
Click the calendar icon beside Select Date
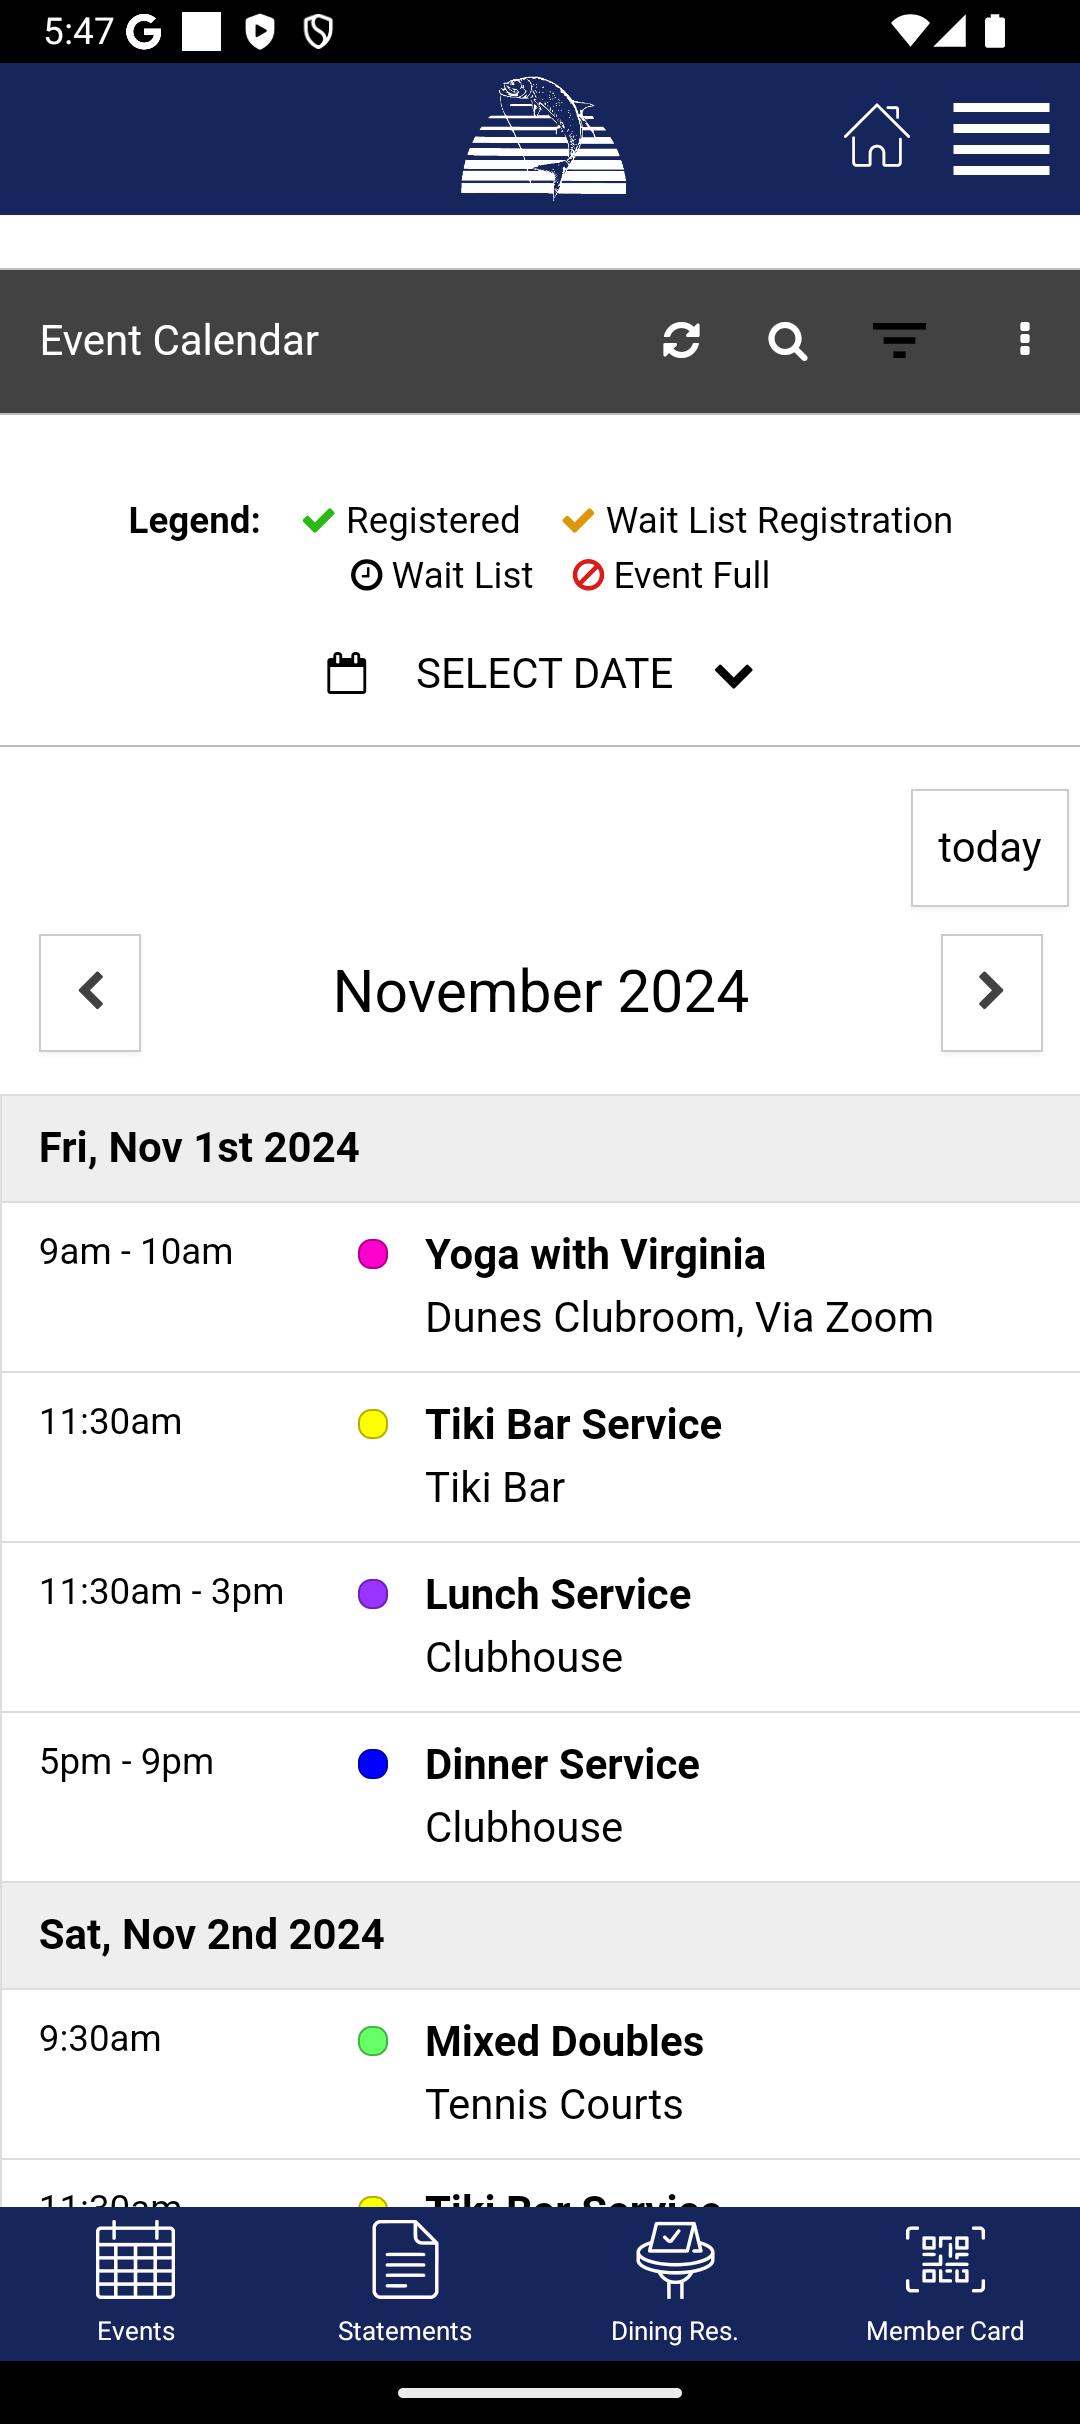point(347,674)
